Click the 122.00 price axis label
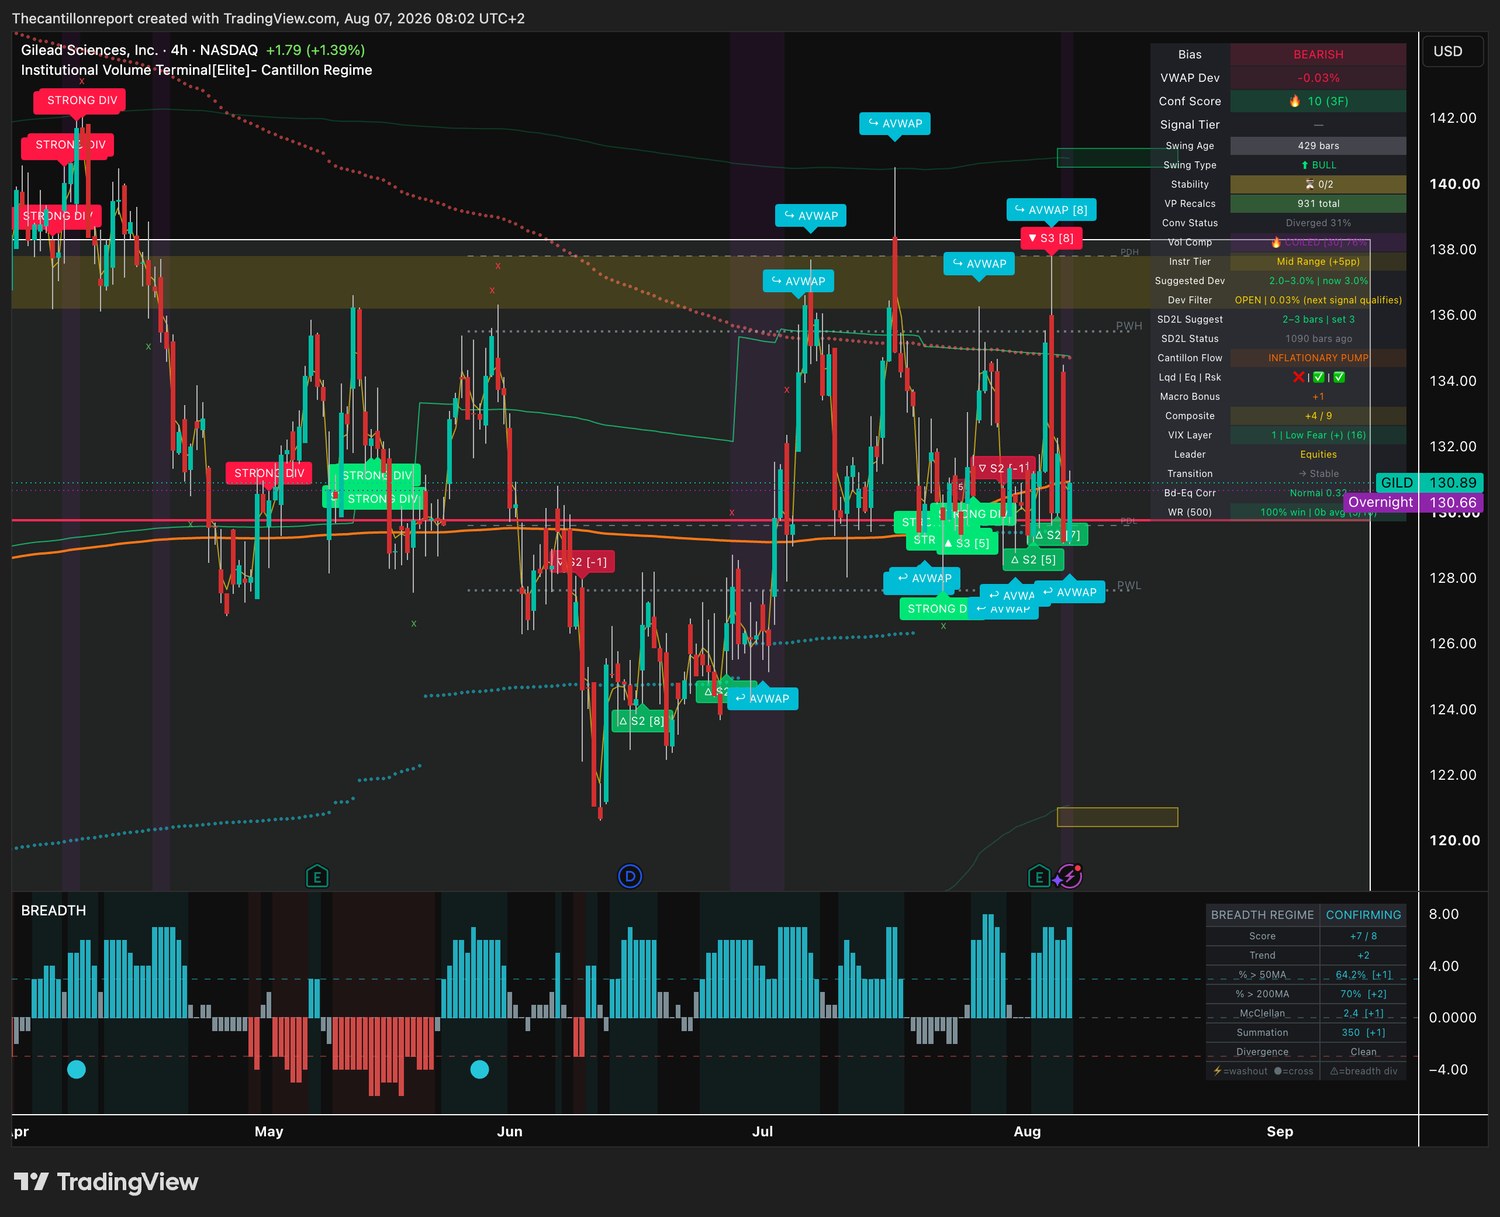 coord(1453,775)
